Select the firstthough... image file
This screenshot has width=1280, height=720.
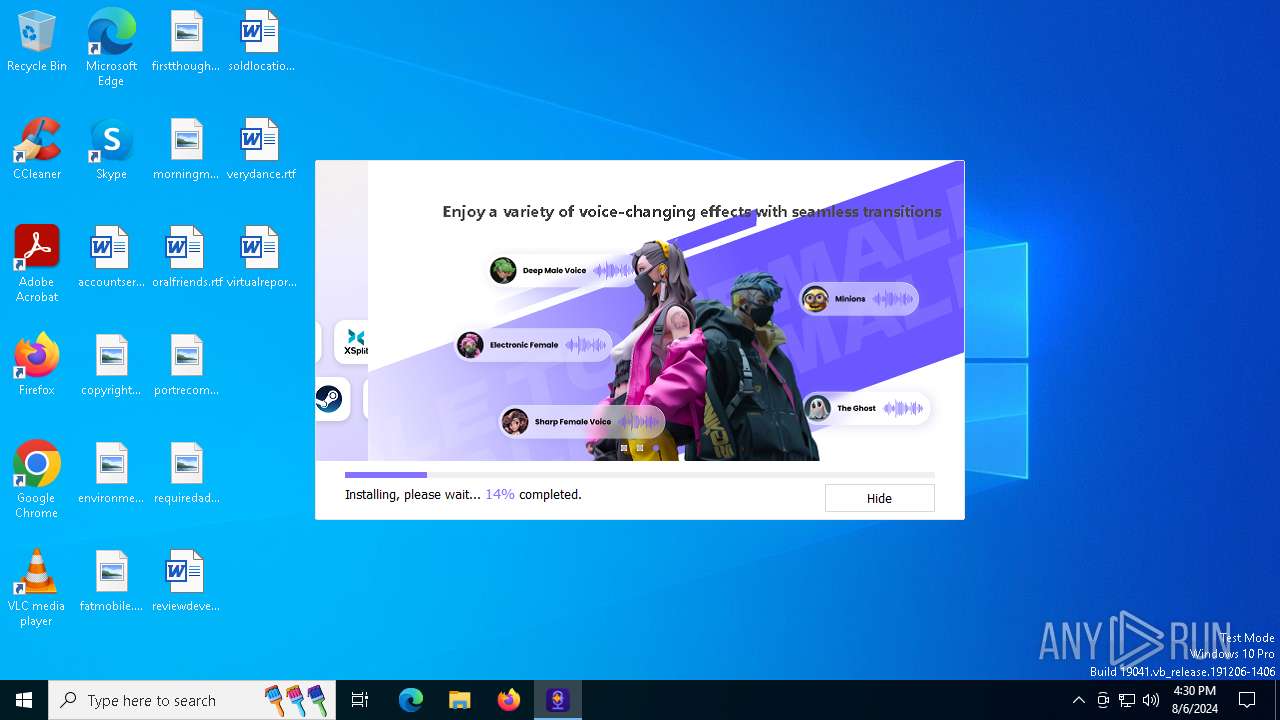[186, 42]
